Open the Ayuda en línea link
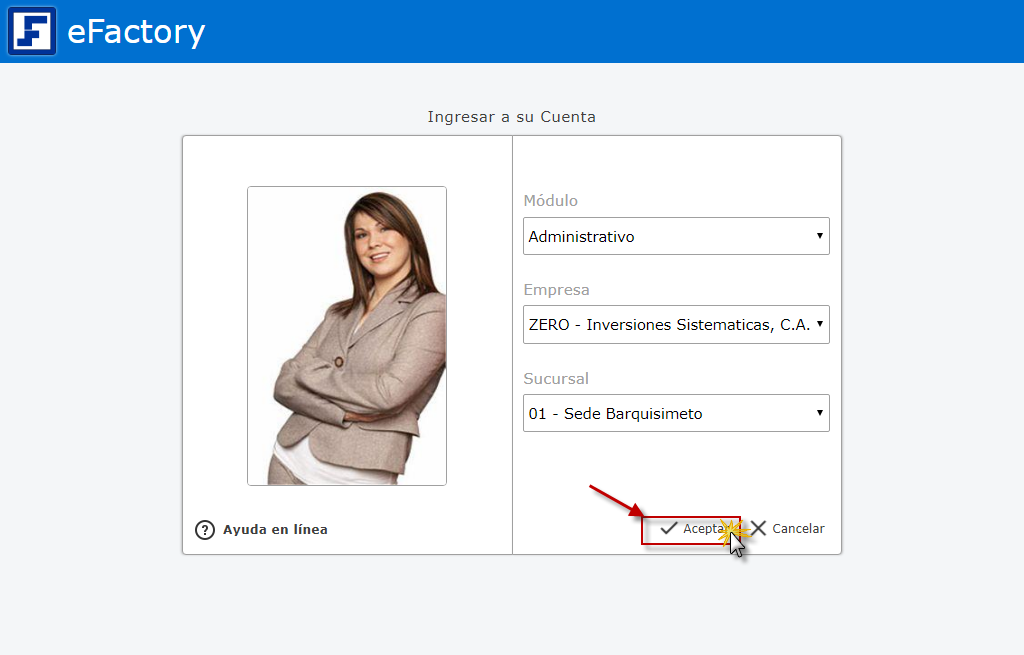1024x655 pixels. pos(275,530)
